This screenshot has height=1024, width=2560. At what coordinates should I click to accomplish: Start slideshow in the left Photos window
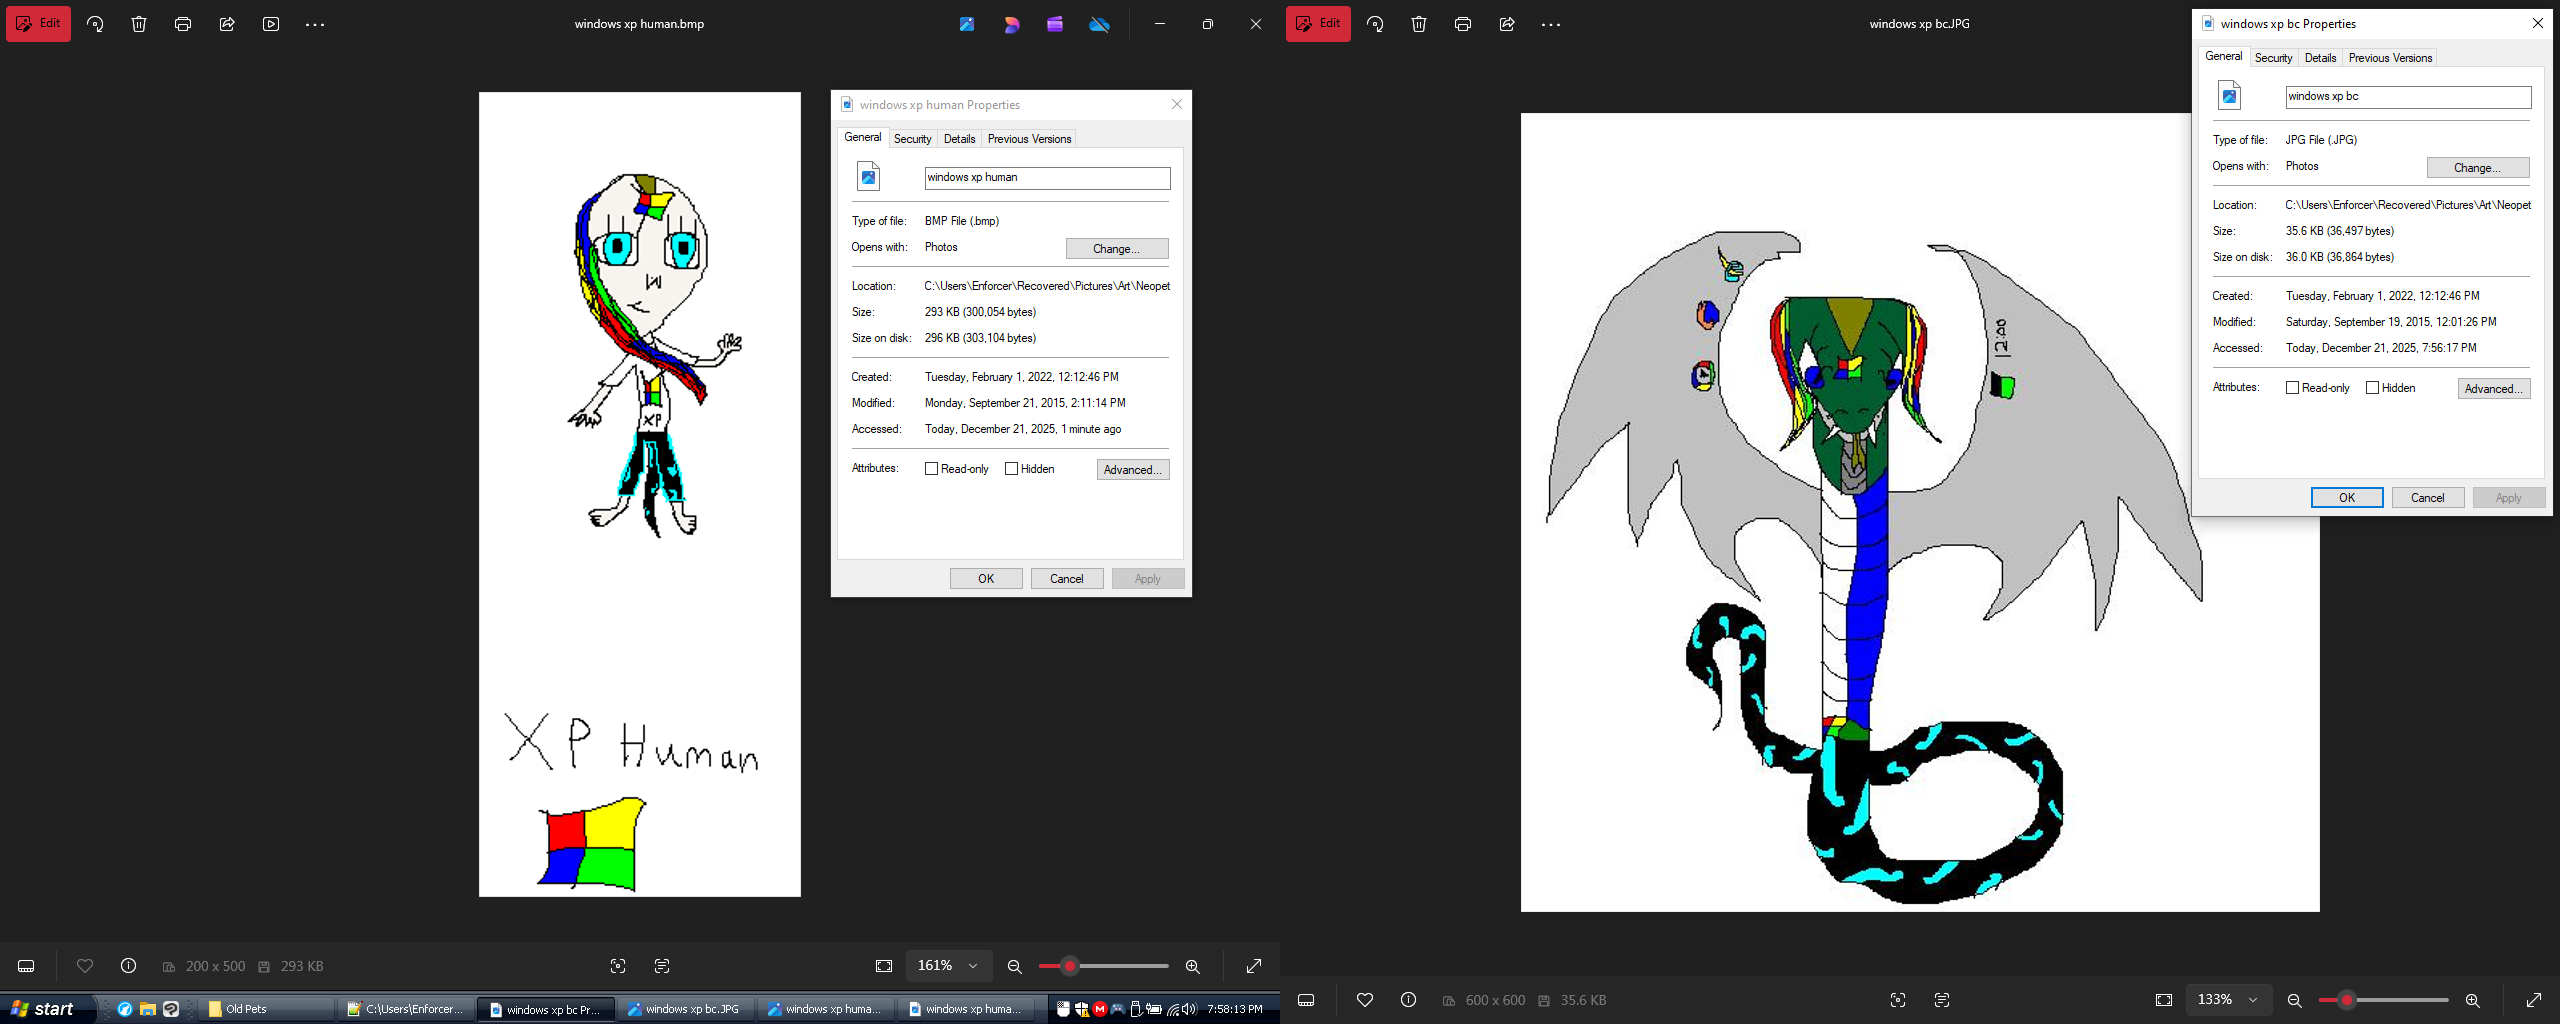coord(271,24)
